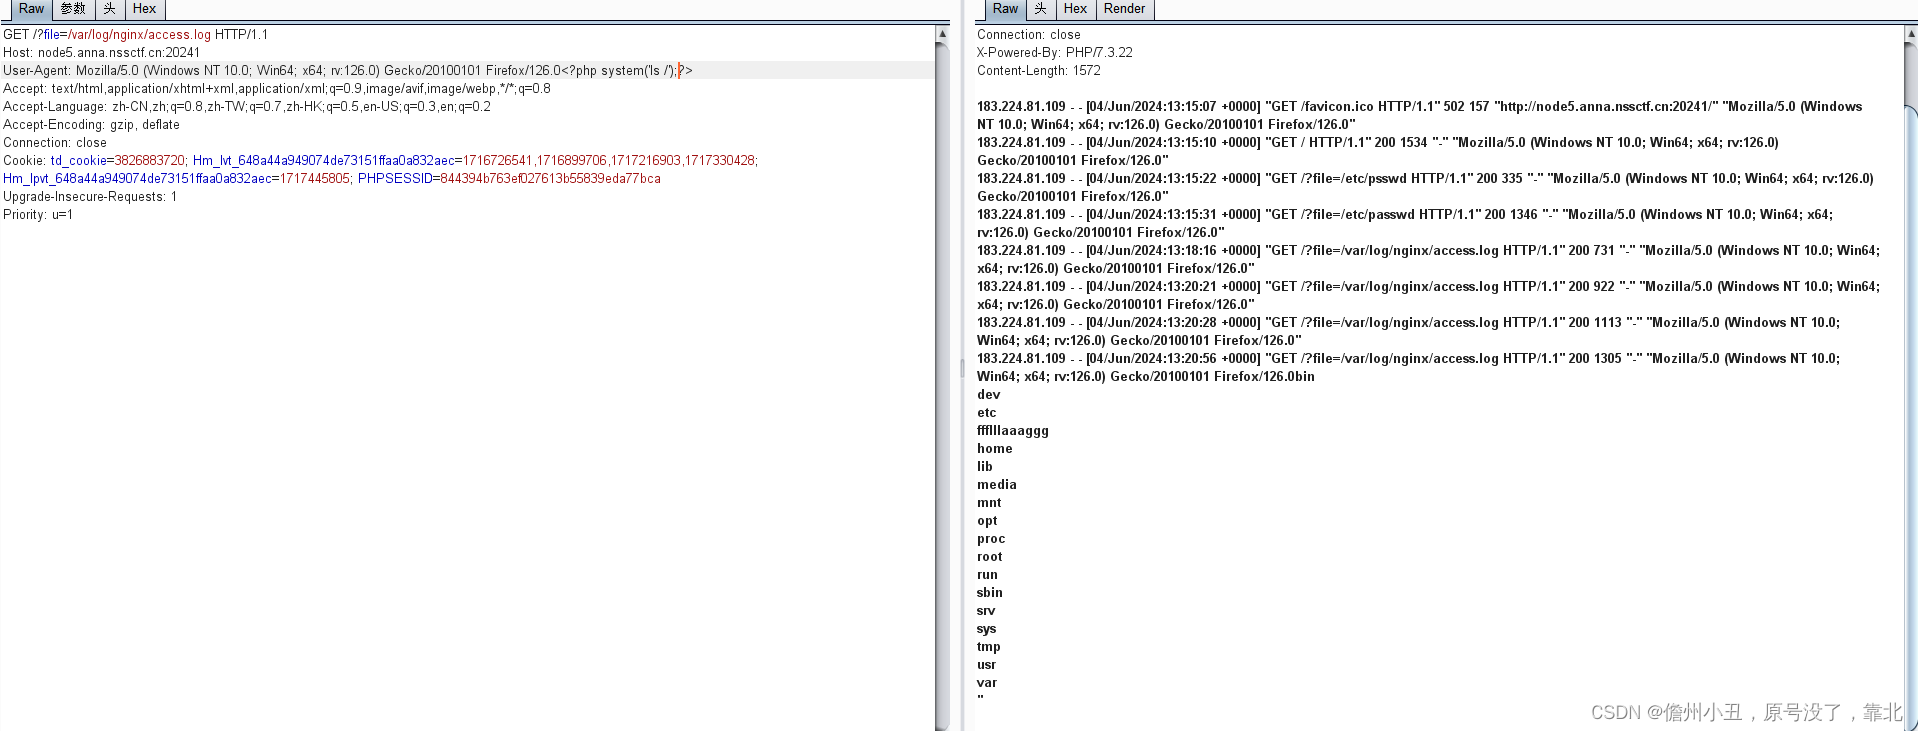Click the Accept-Language header line
Image resolution: width=1918 pixels, height=731 pixels.
click(x=247, y=106)
